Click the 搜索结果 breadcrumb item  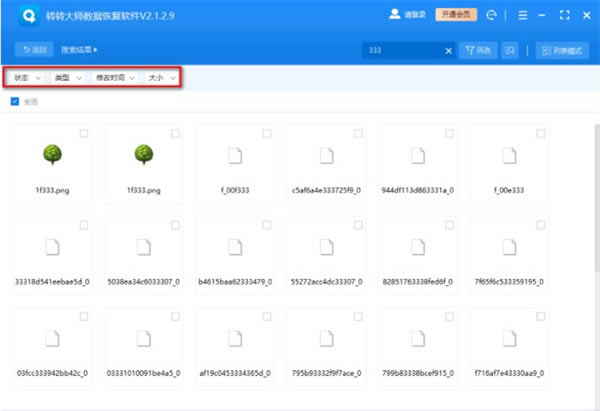point(79,49)
